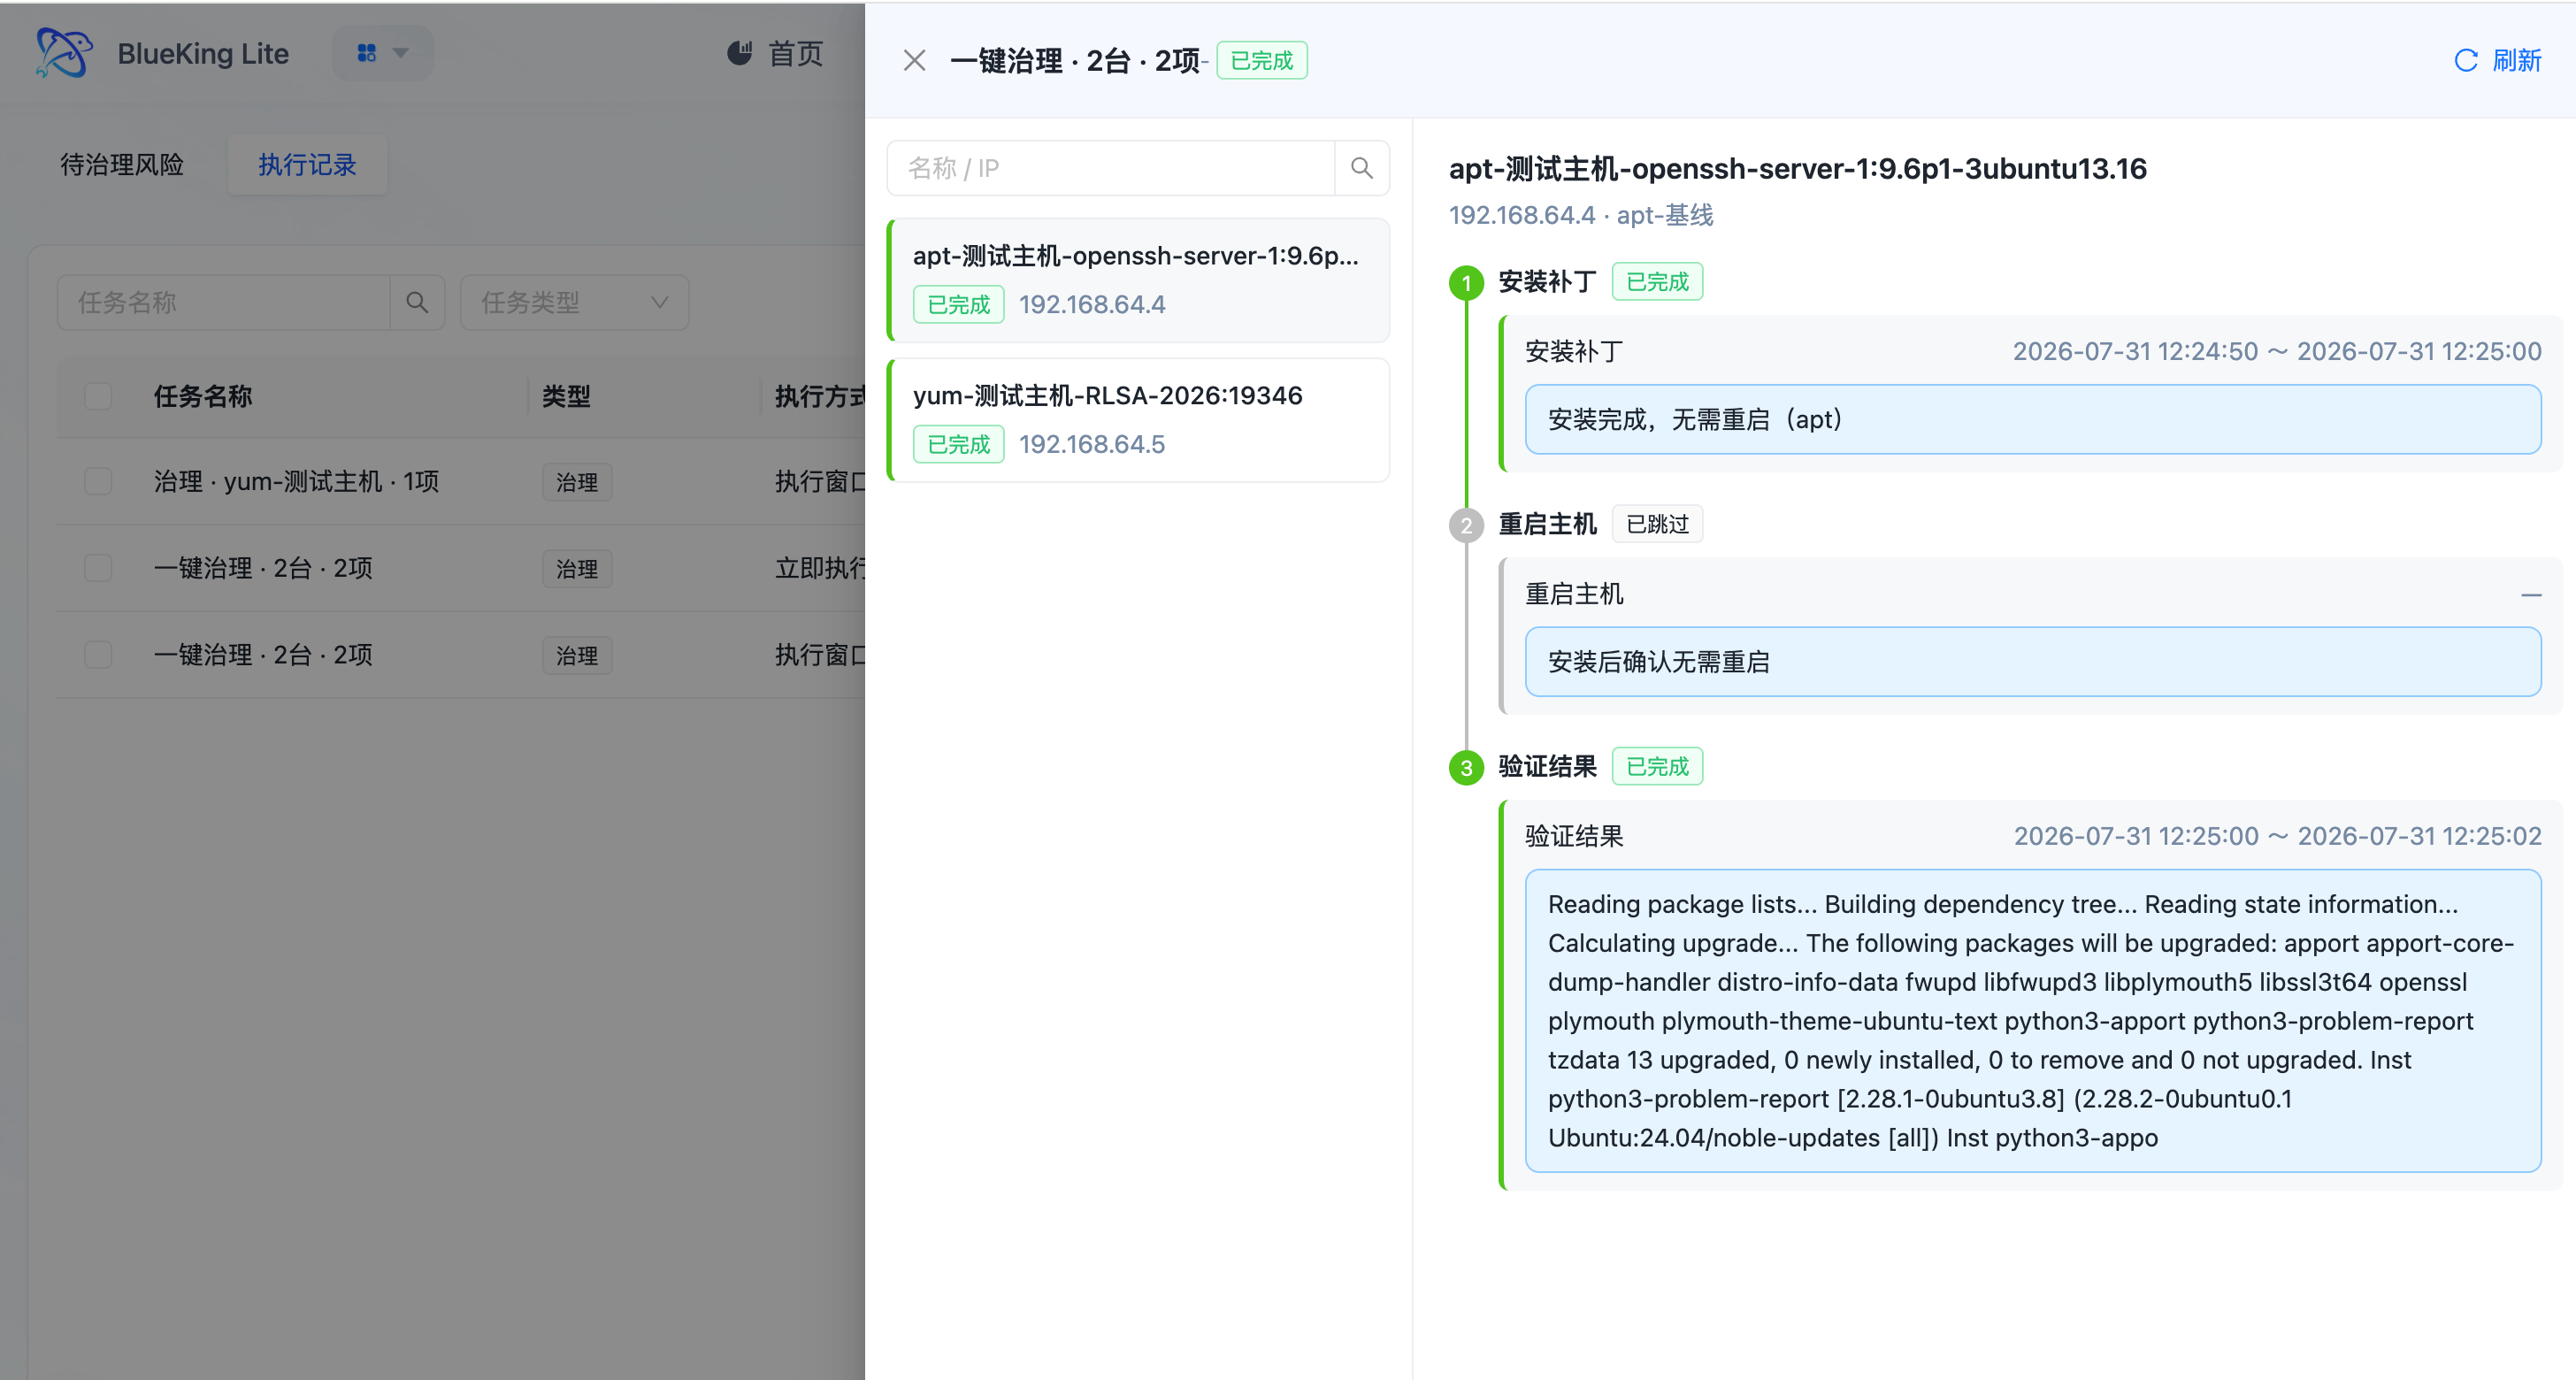The image size is (2576, 1380).
Task: Click the 名称 / IP search icon
Action: [x=1362, y=168]
